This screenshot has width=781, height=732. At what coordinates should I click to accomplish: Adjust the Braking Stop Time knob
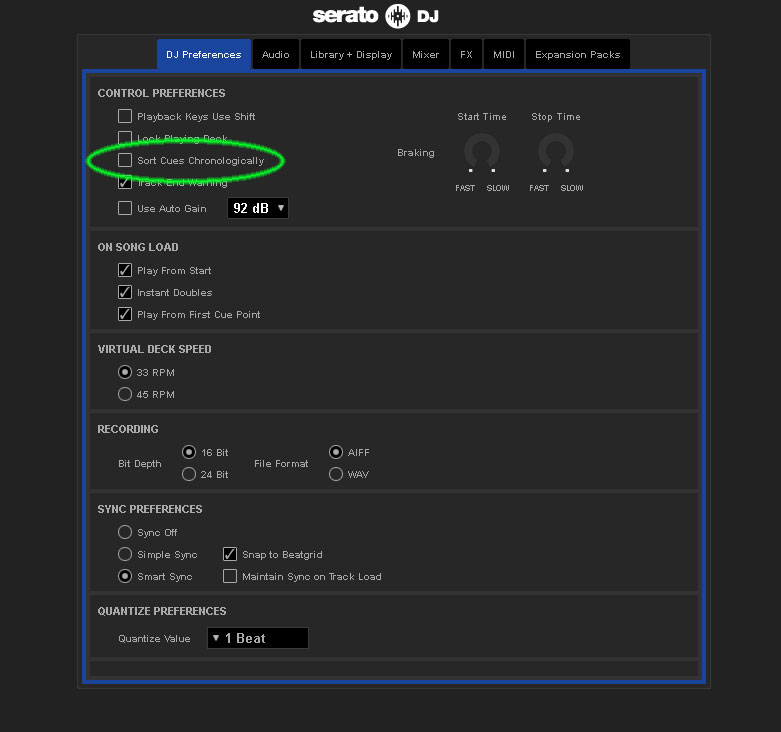555,152
